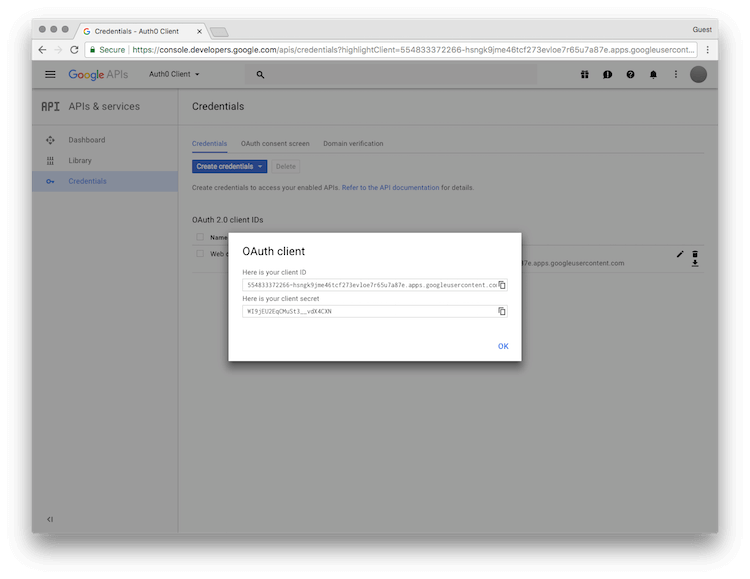Click the APIs & services header

click(104, 106)
